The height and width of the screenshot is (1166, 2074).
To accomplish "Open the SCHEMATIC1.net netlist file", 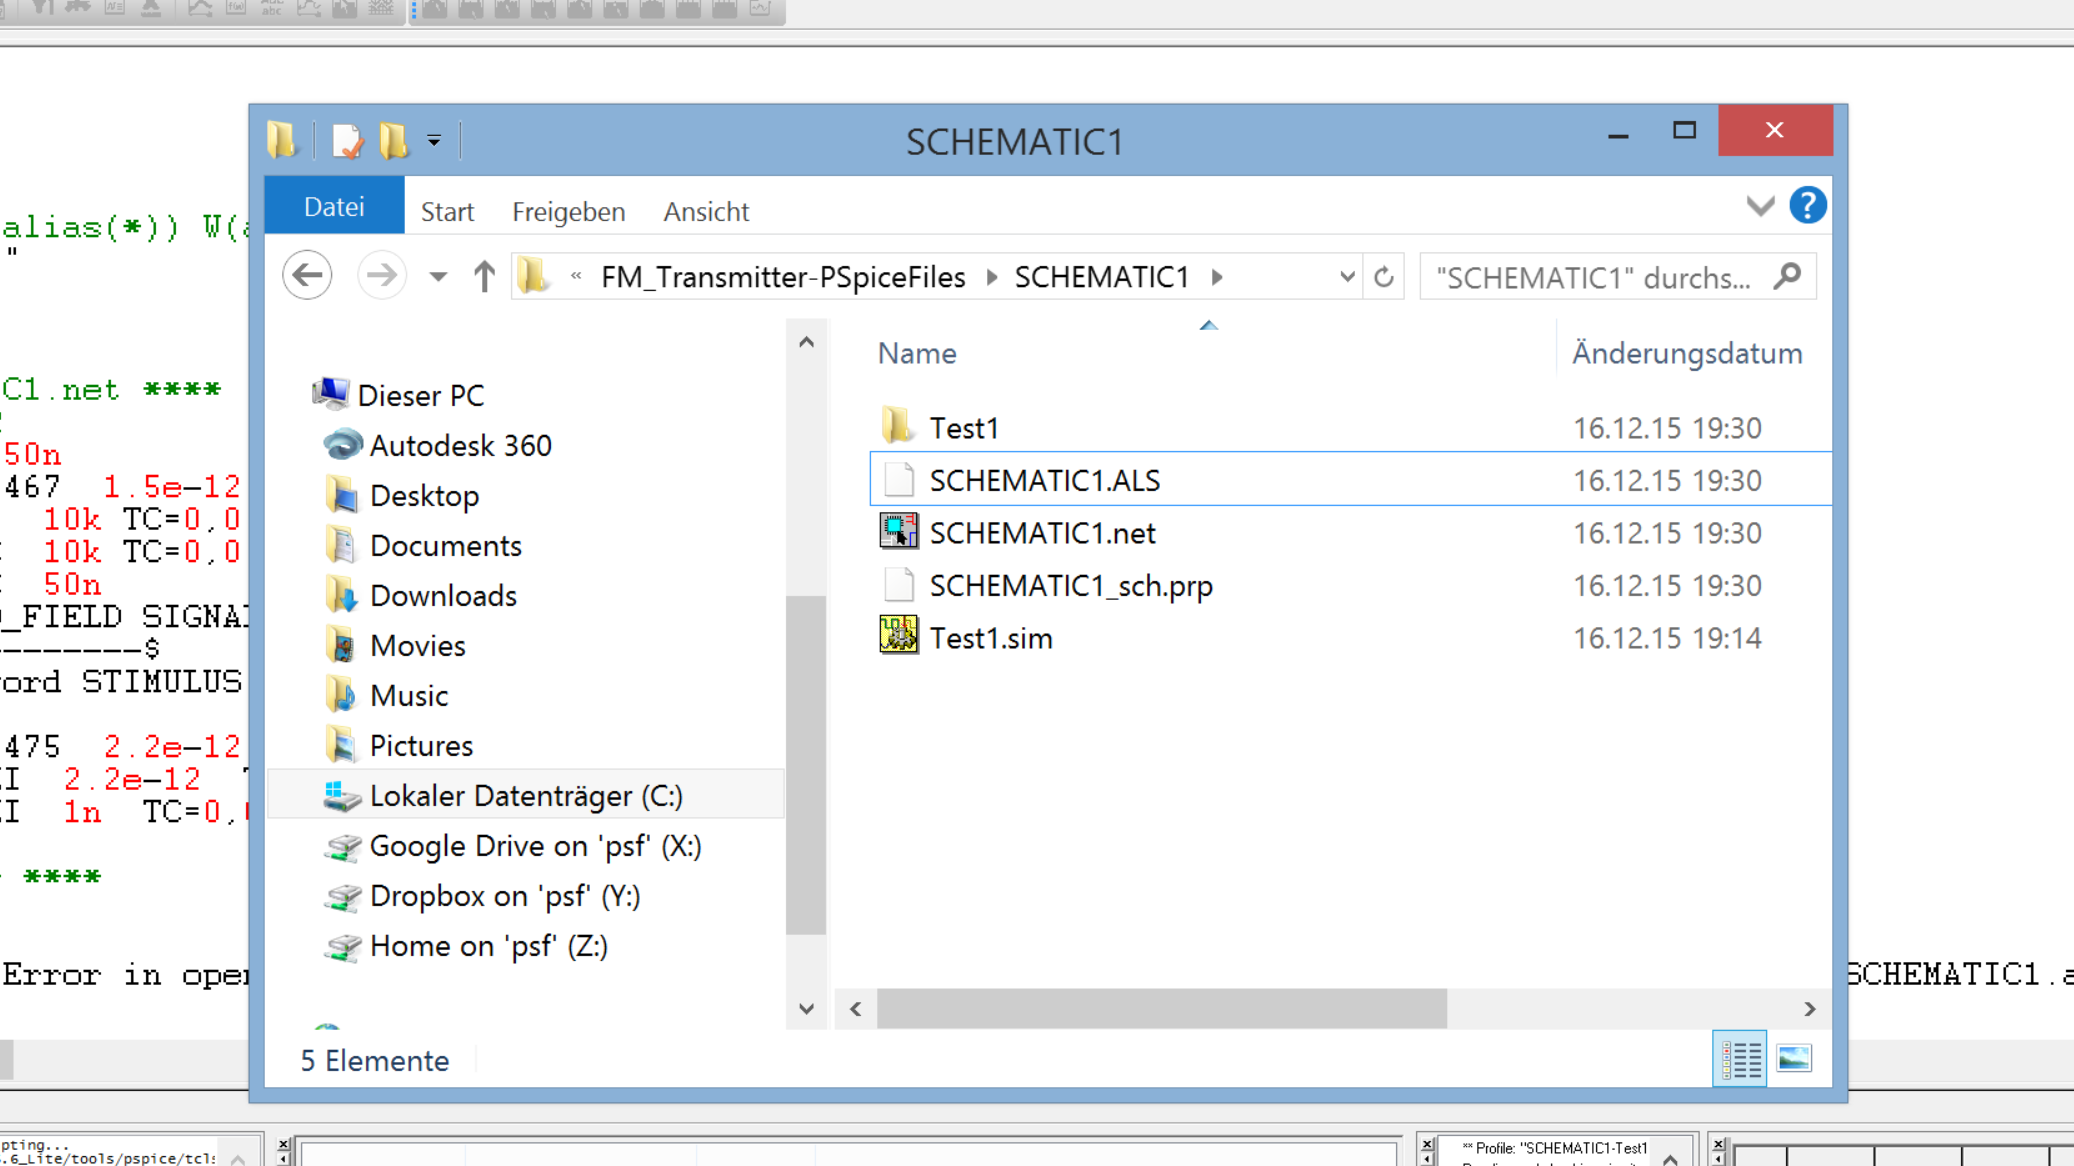I will tap(1042, 533).
